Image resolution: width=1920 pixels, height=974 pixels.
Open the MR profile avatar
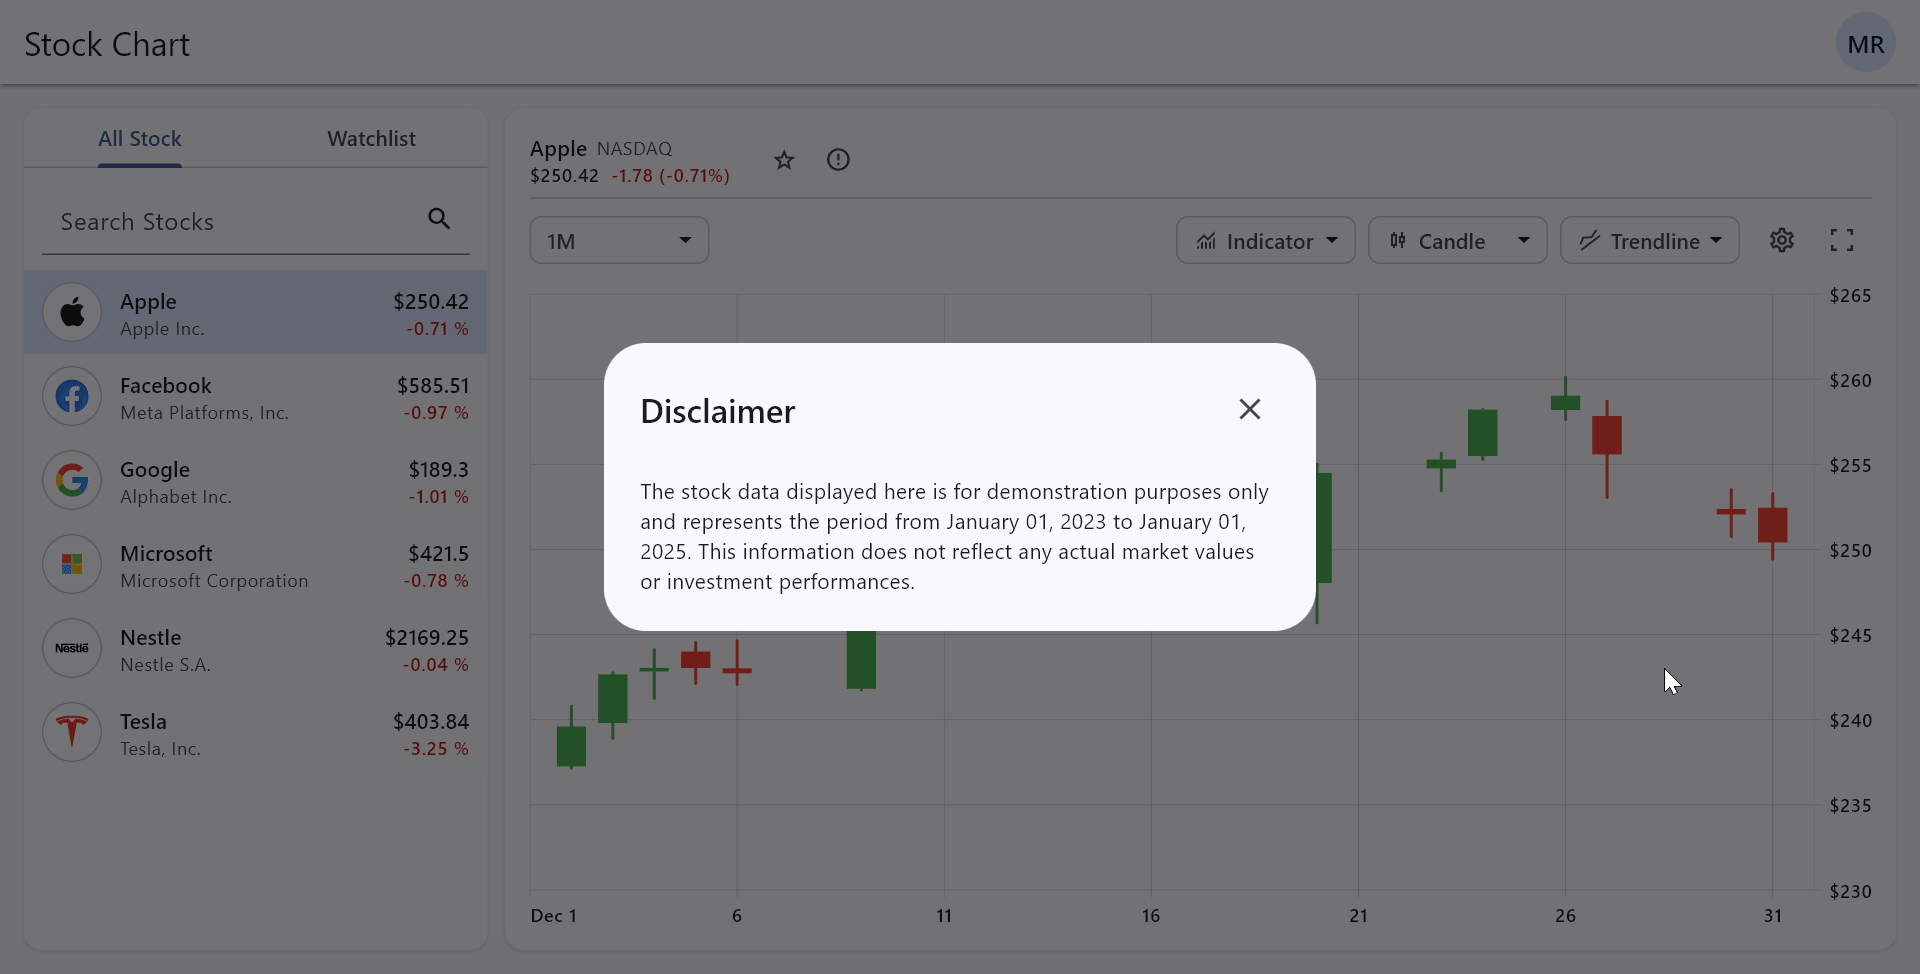(1866, 42)
